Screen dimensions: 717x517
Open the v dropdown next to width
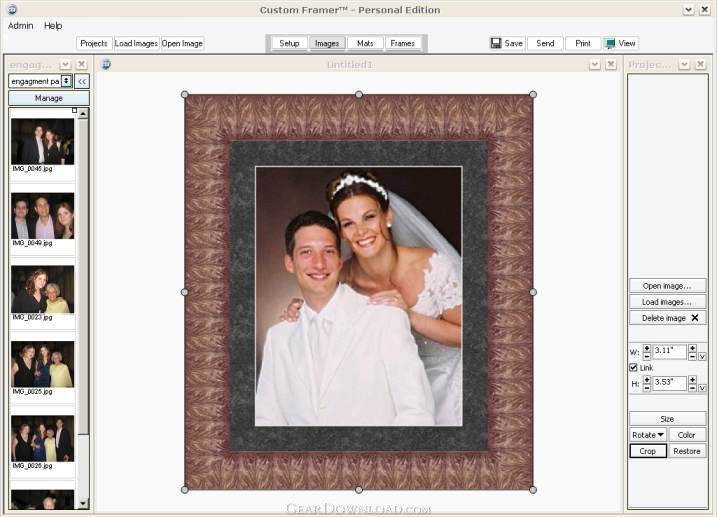tap(702, 357)
